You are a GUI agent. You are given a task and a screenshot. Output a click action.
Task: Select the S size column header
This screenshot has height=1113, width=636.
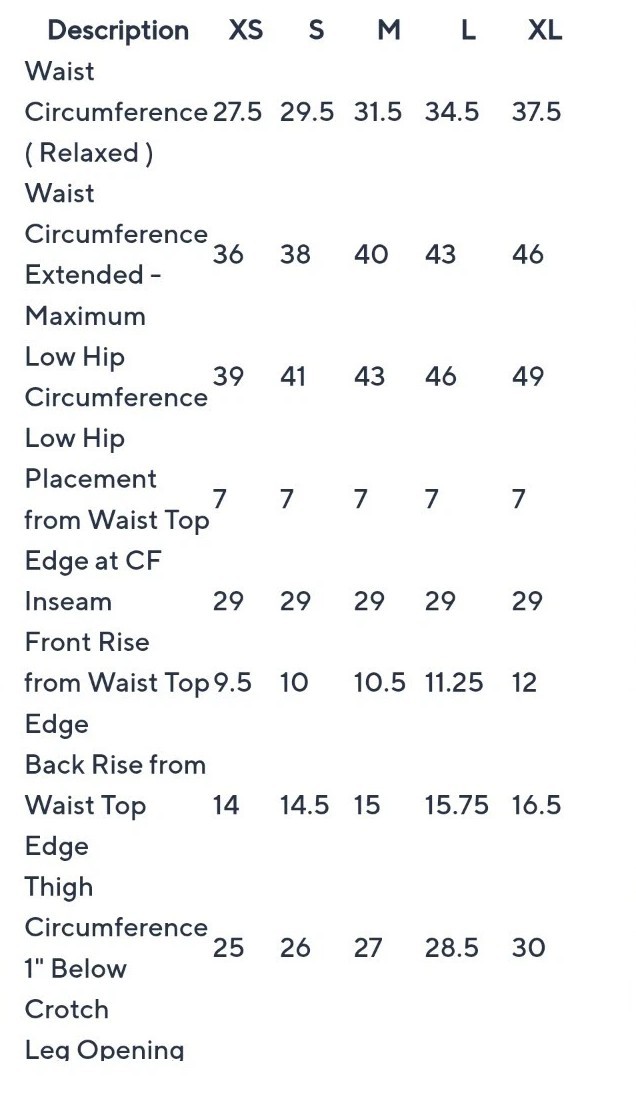point(316,30)
